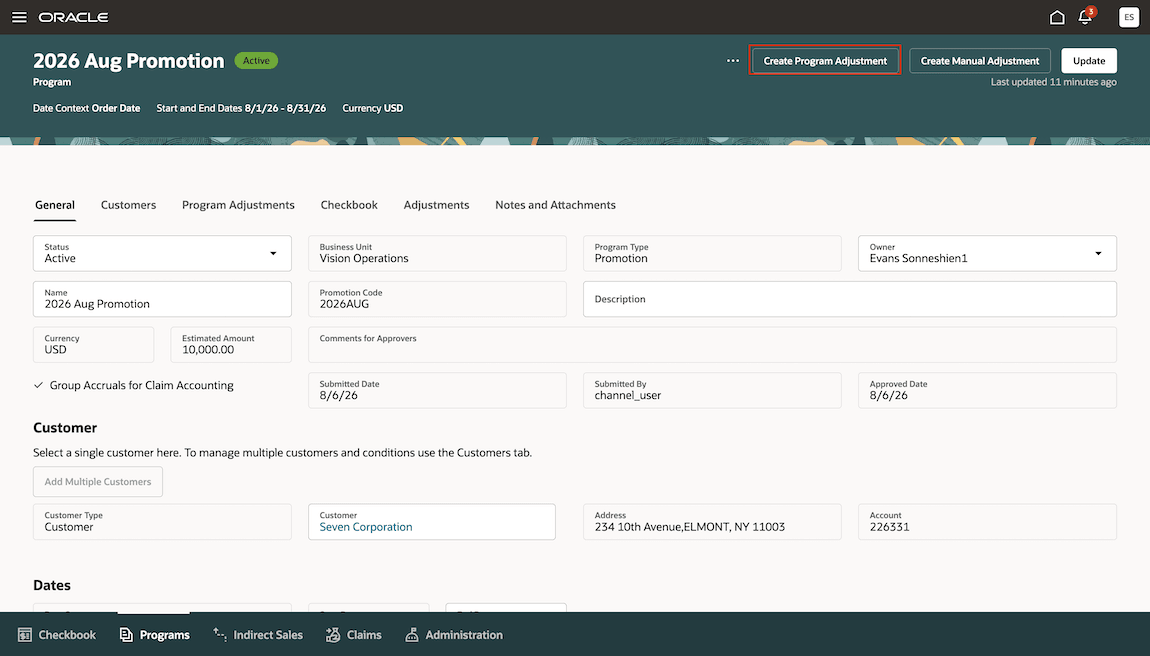Click the Submitted Date field

click(437, 390)
